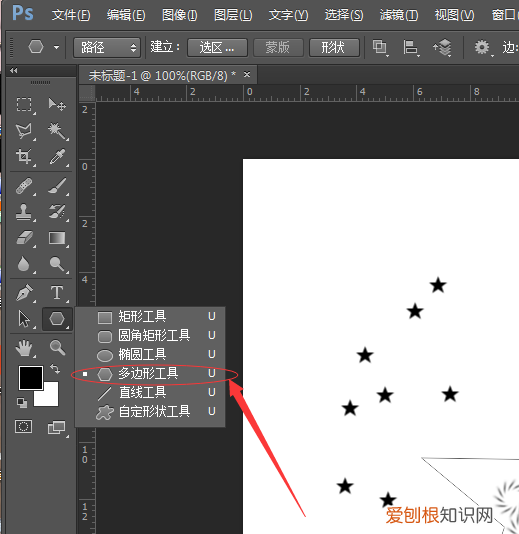This screenshot has height=534, width=519.
Task: Open the 选择(S) menu
Action: (x=344, y=15)
